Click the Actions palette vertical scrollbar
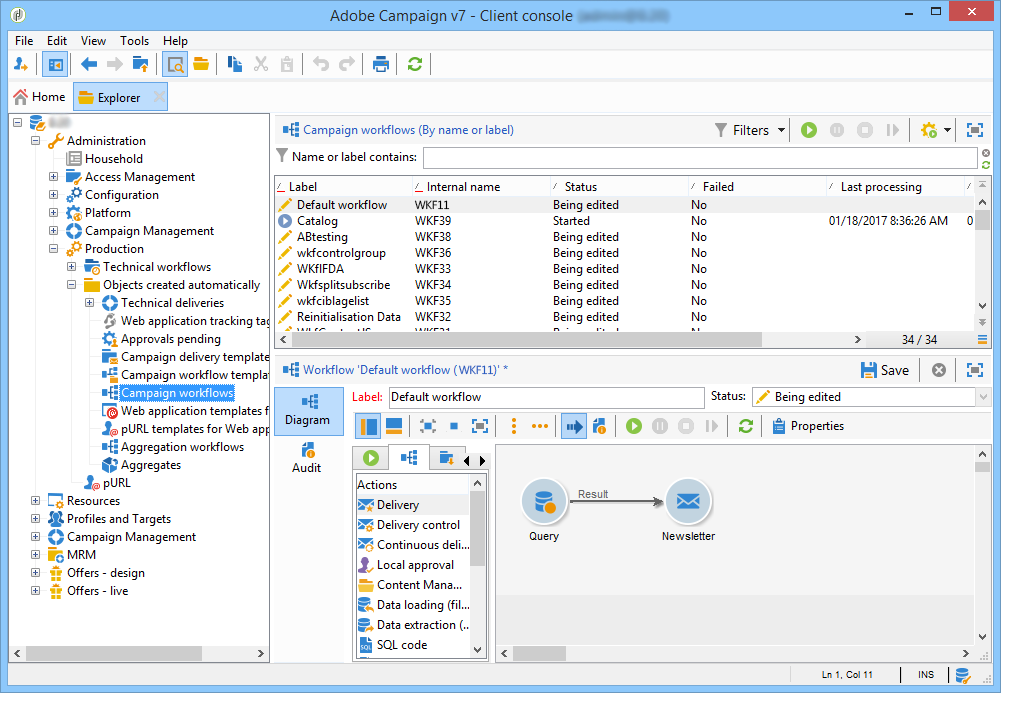 click(x=478, y=531)
